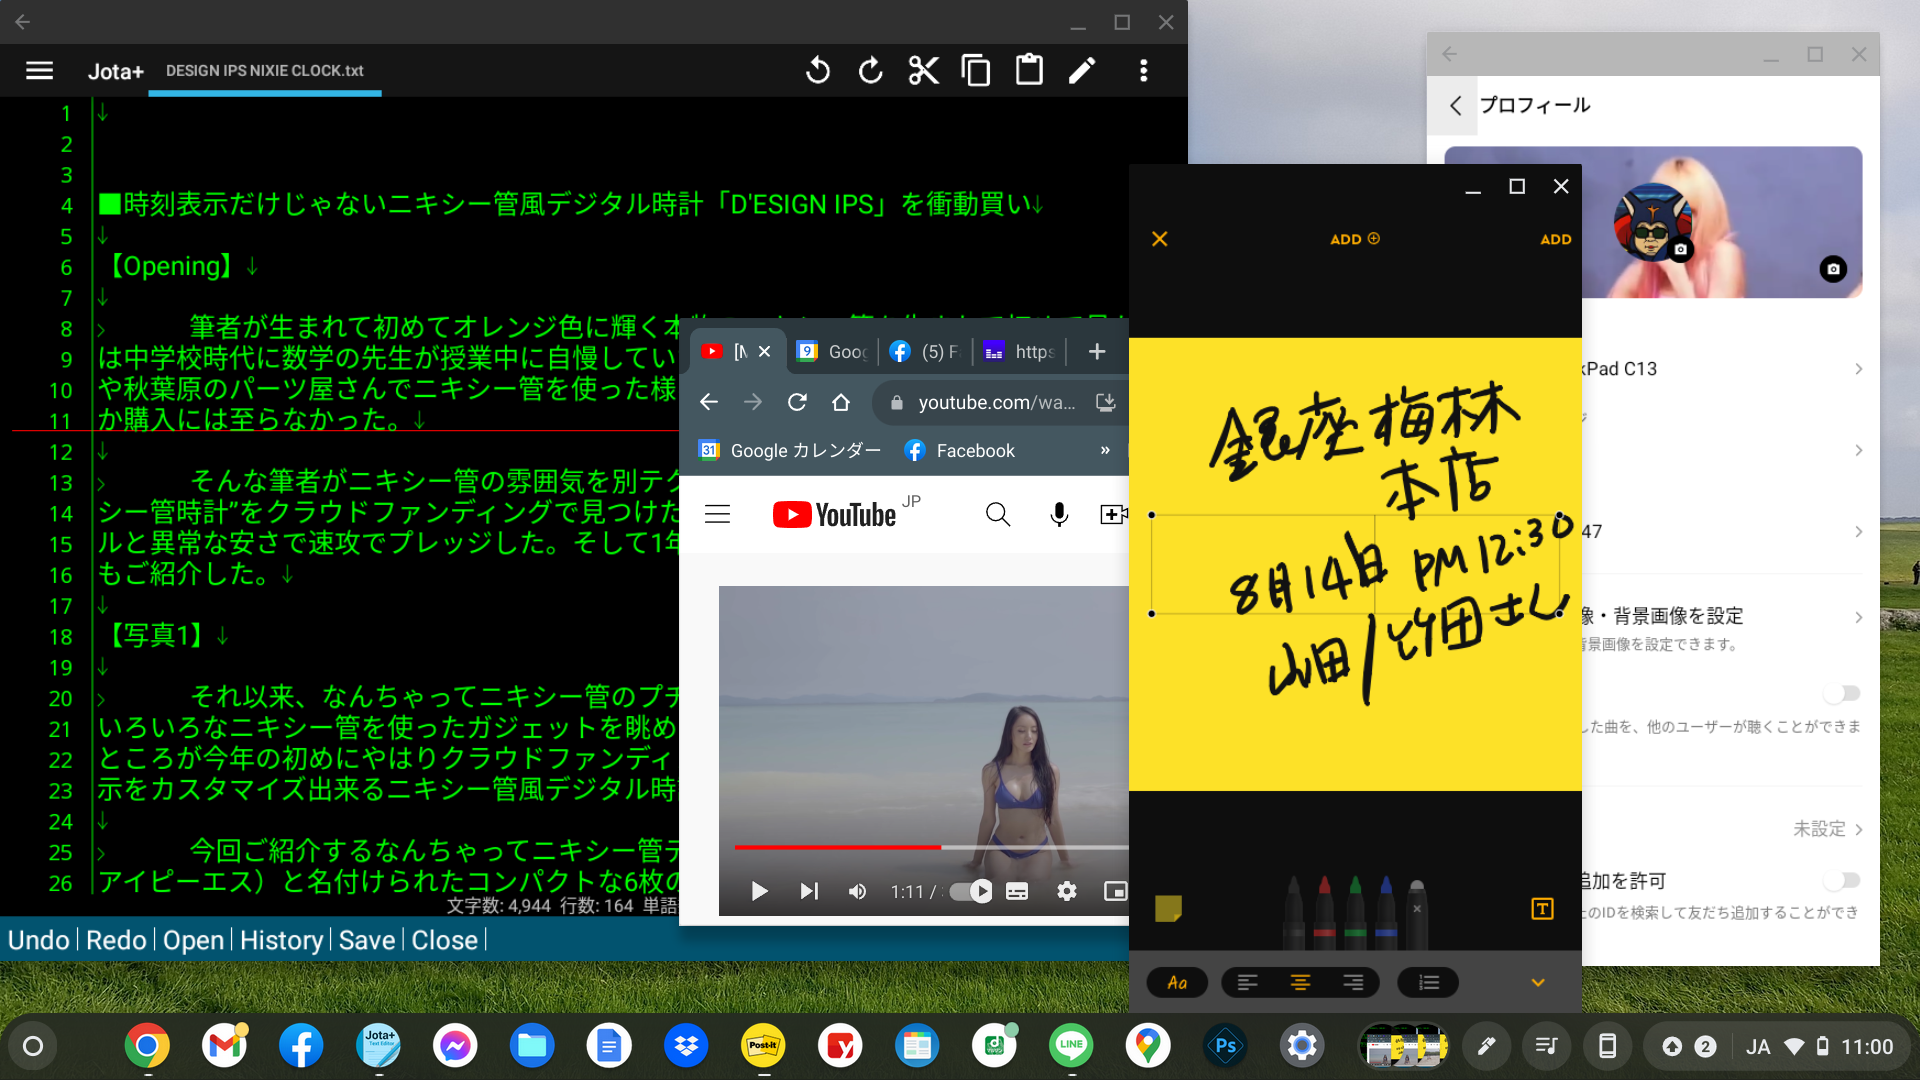Start a YouTube voice search with the microphone icon

[1058, 513]
